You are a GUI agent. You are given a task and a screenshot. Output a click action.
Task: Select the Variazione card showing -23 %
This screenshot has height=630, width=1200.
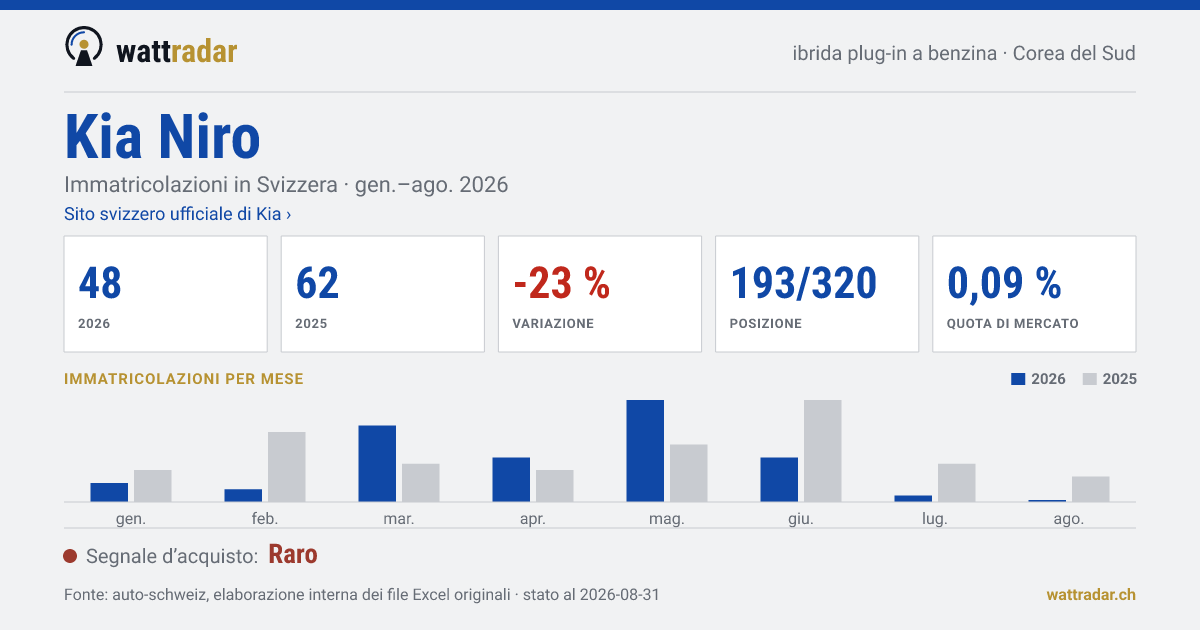[600, 294]
